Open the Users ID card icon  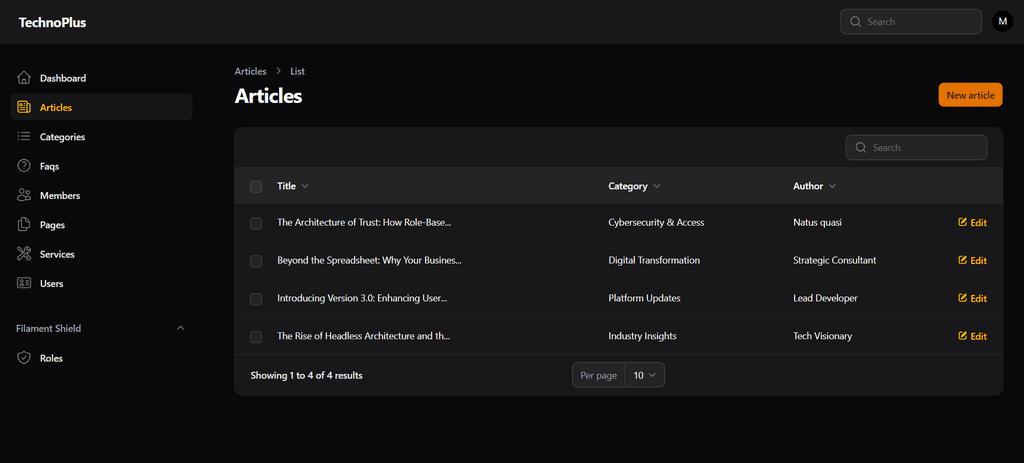coord(24,283)
